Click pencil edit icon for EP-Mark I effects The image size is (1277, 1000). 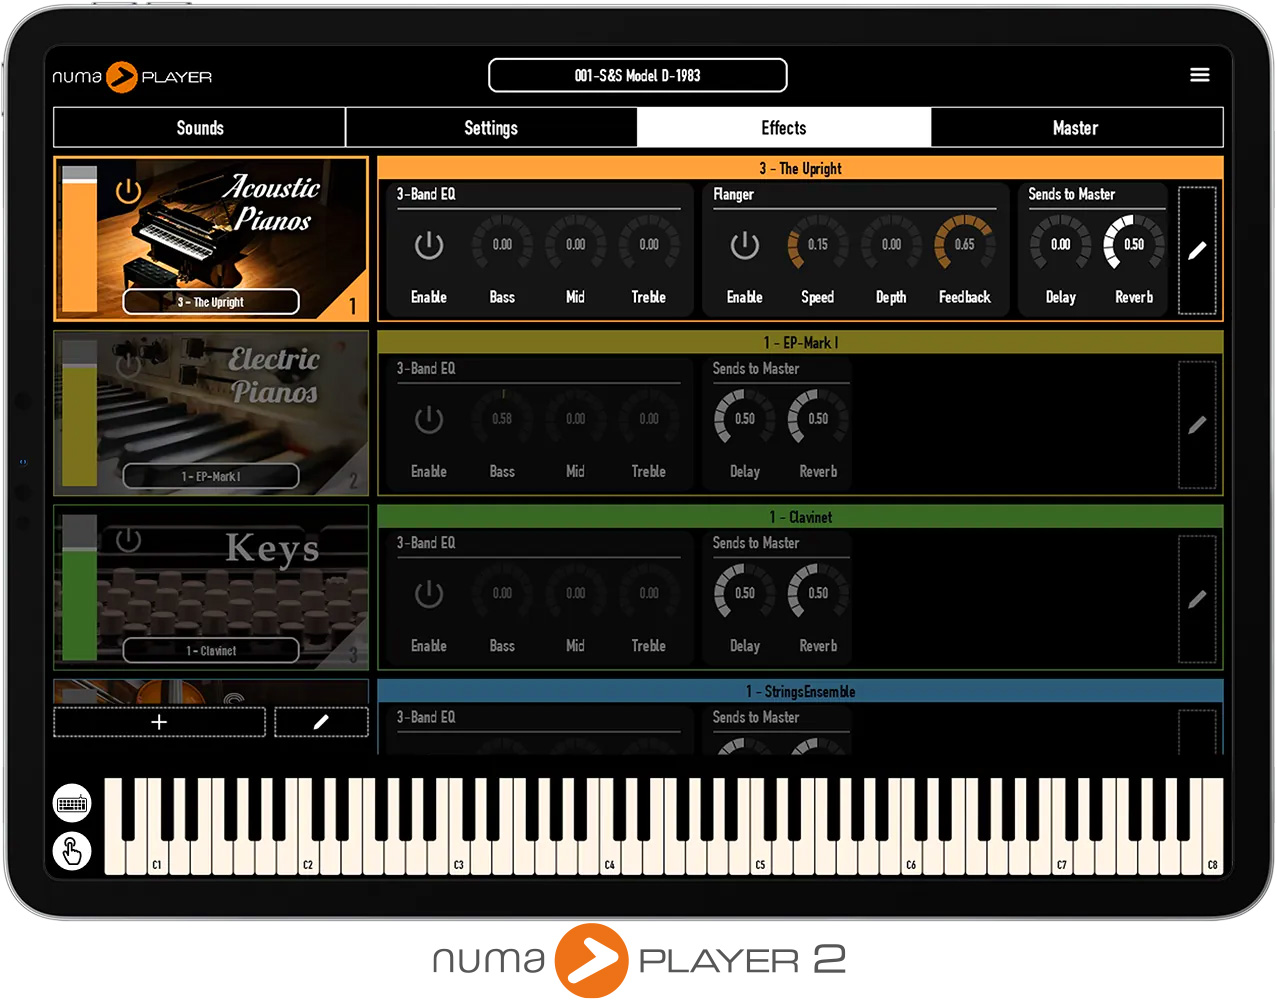[x=1197, y=425]
